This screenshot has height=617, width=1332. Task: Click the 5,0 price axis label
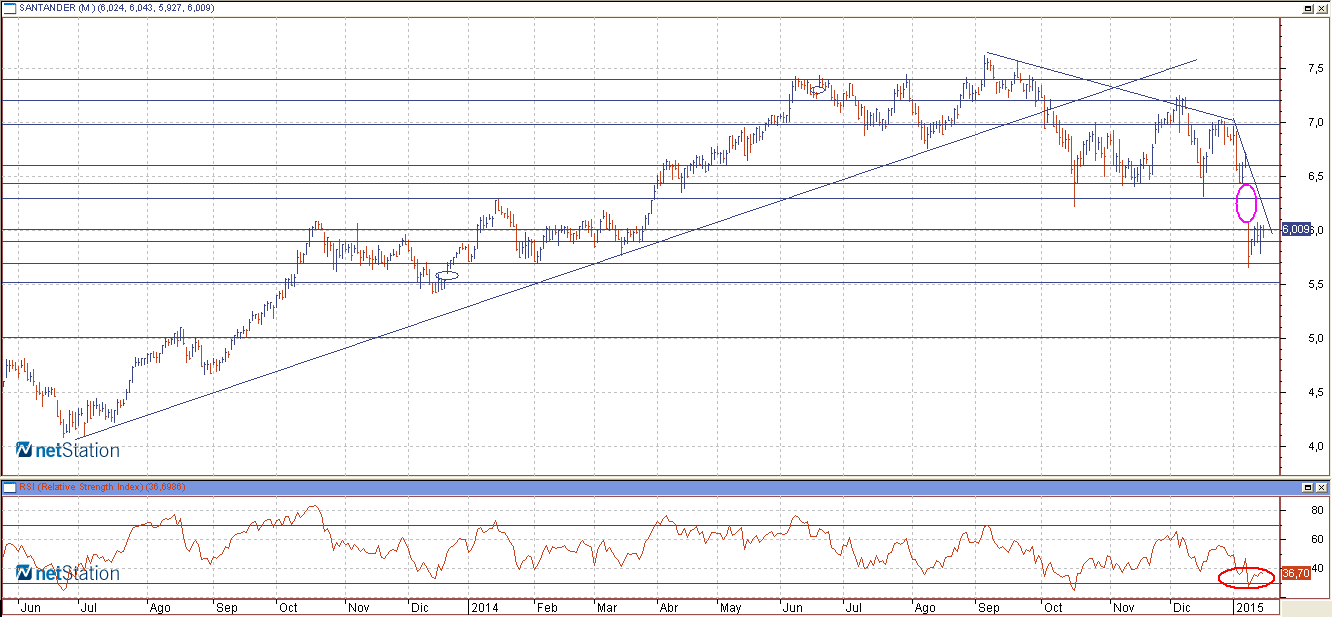(x=1315, y=338)
